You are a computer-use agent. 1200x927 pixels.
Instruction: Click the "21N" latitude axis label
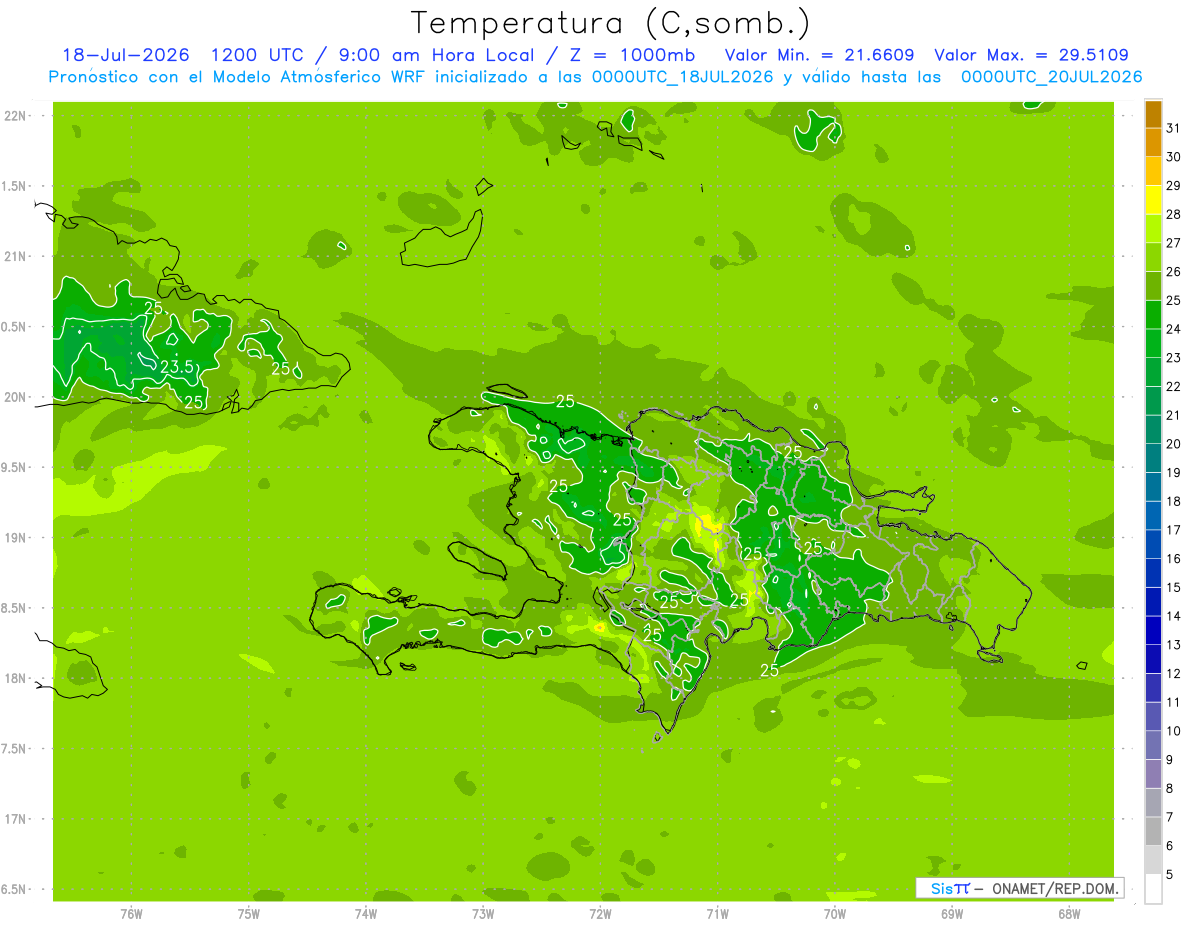16,256
